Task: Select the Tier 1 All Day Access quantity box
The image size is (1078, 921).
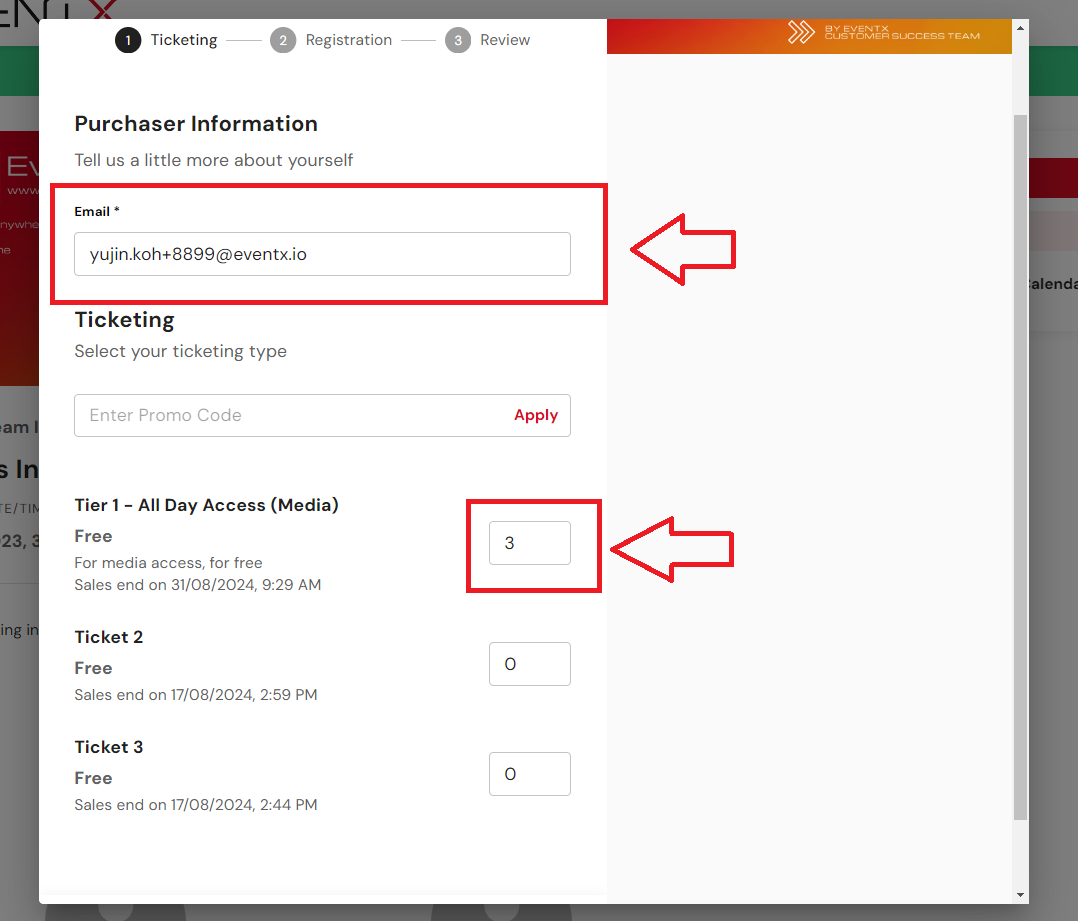Action: coord(529,543)
